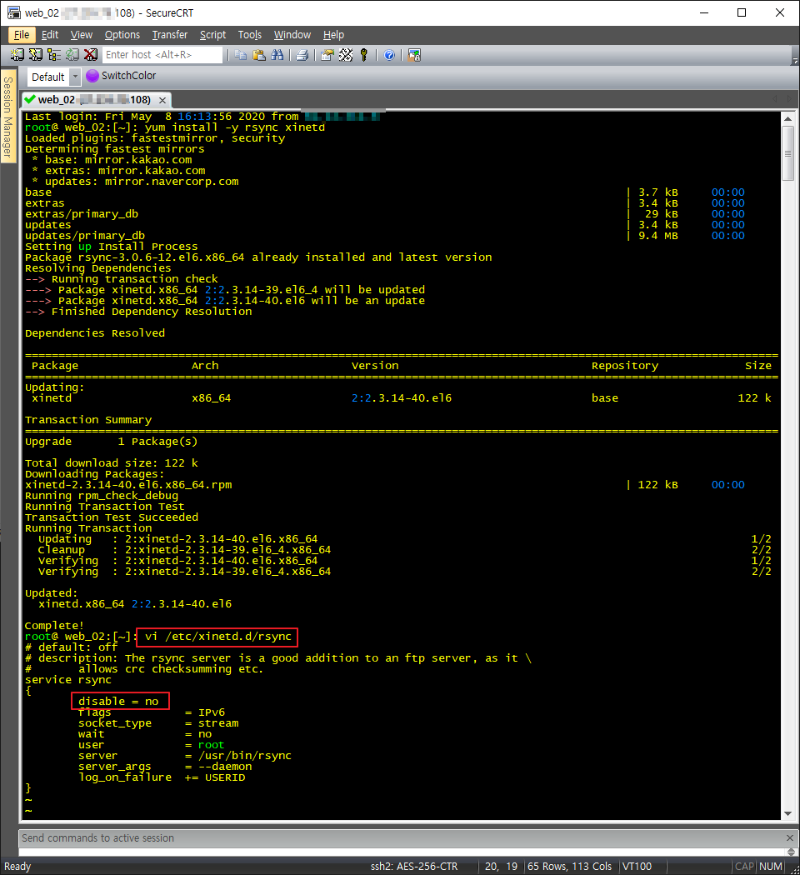
Task: Open the Script menu
Action: point(212,35)
